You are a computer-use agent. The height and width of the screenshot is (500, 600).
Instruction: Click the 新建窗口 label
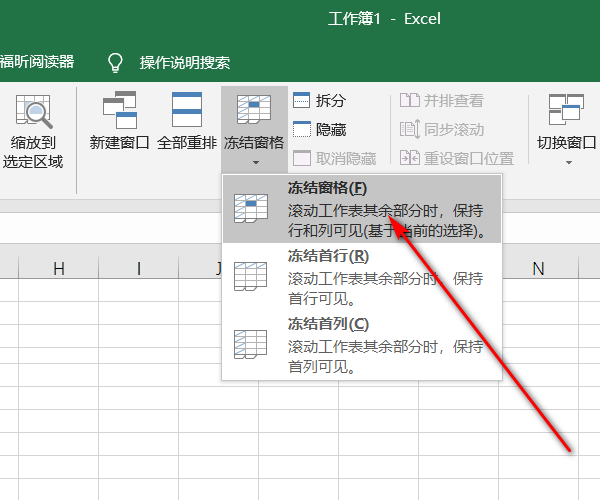pyautogui.click(x=119, y=143)
